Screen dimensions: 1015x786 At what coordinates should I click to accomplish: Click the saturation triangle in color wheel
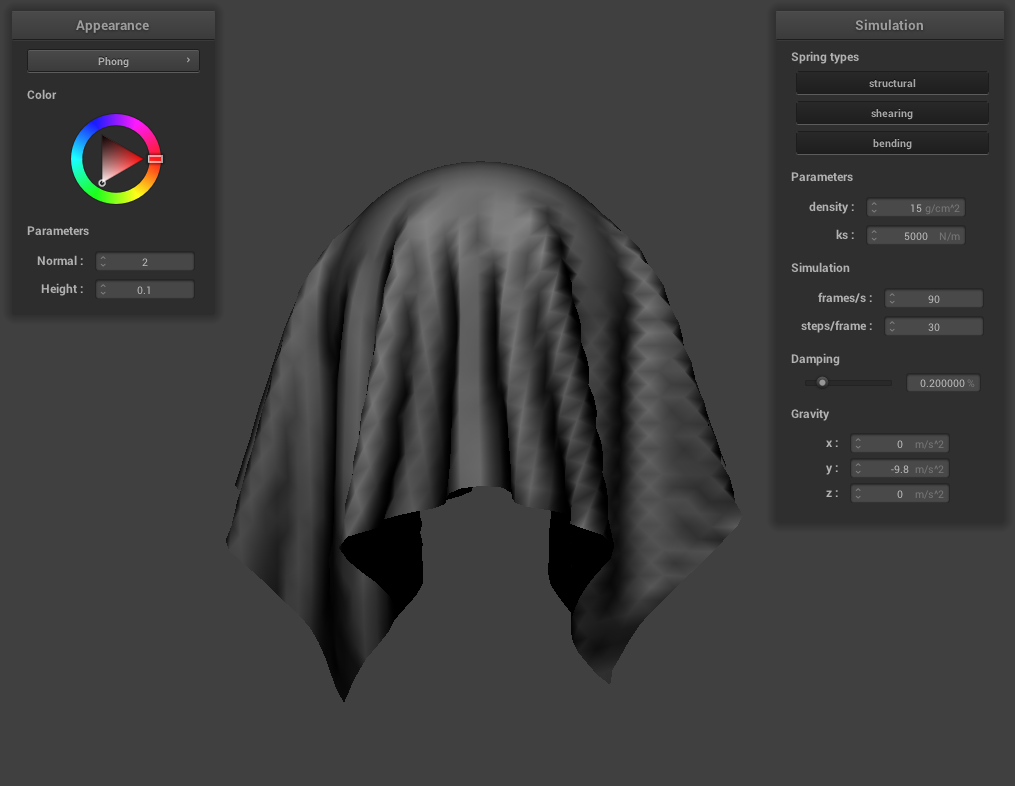pos(118,160)
